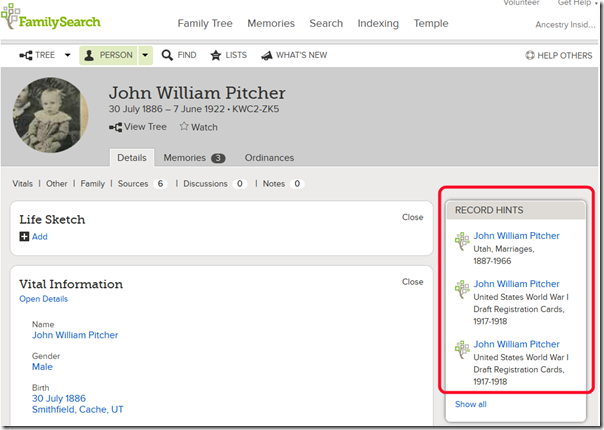Click John William Pitcher's portrait photo
This screenshot has width=604, height=430.
click(50, 115)
